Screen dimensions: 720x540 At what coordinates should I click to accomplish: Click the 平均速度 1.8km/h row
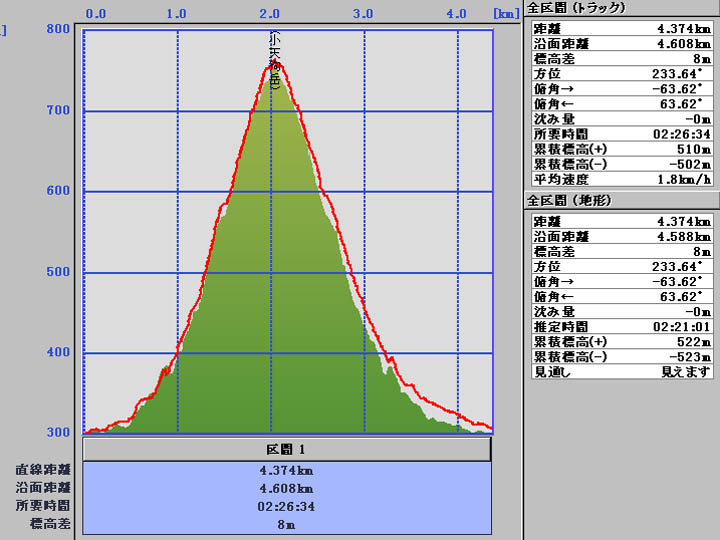619,179
